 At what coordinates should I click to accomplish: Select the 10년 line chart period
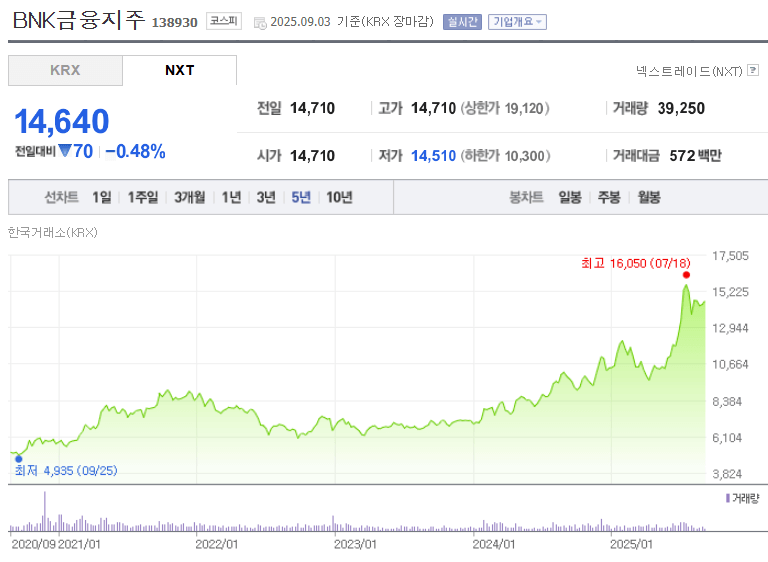[x=339, y=197]
